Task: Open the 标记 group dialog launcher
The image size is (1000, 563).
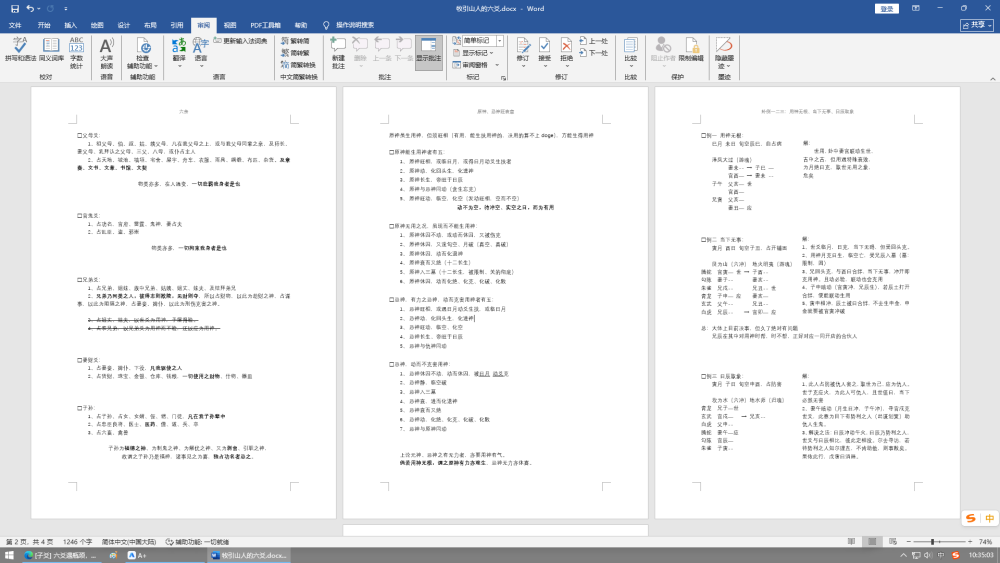Action: [x=503, y=78]
